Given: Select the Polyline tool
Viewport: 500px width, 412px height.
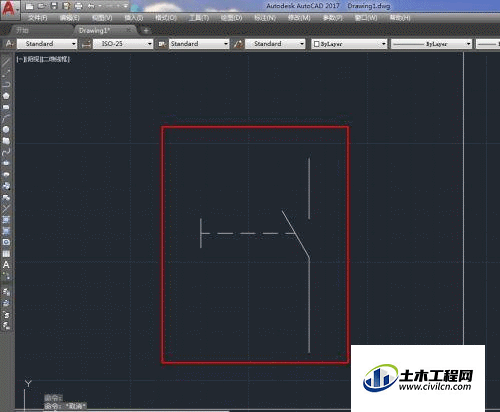Looking at the screenshot, I should pos(6,85).
